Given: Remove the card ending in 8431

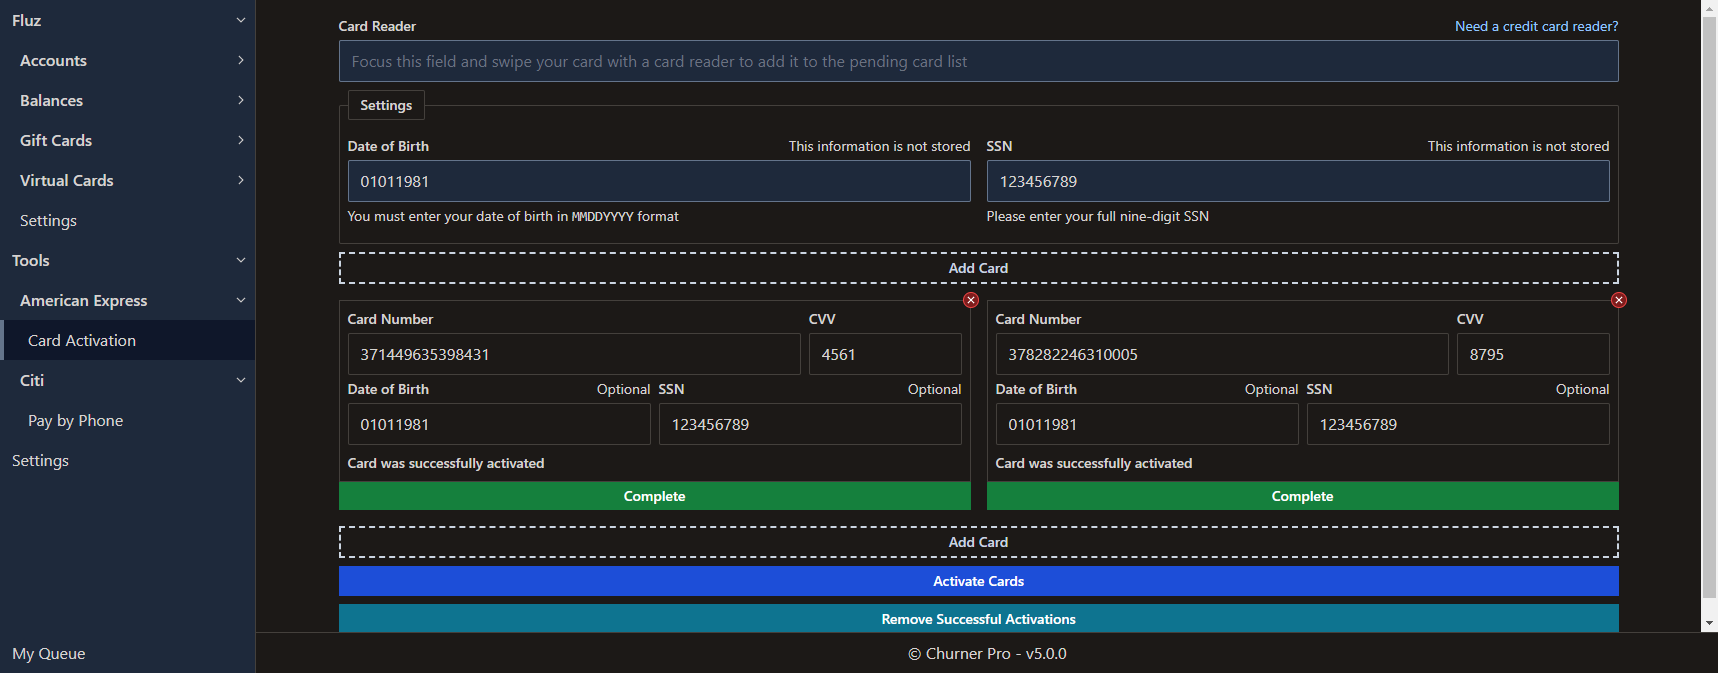Looking at the screenshot, I should click(x=970, y=300).
